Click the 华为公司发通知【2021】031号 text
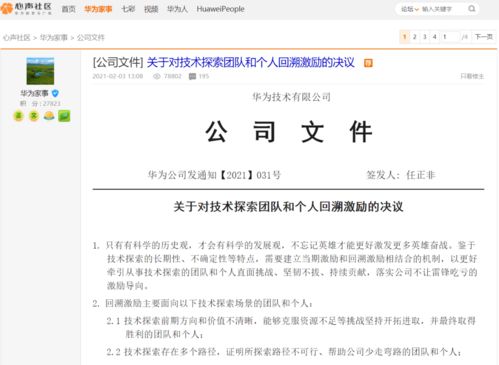This screenshot has width=499, height=365. 214,175
